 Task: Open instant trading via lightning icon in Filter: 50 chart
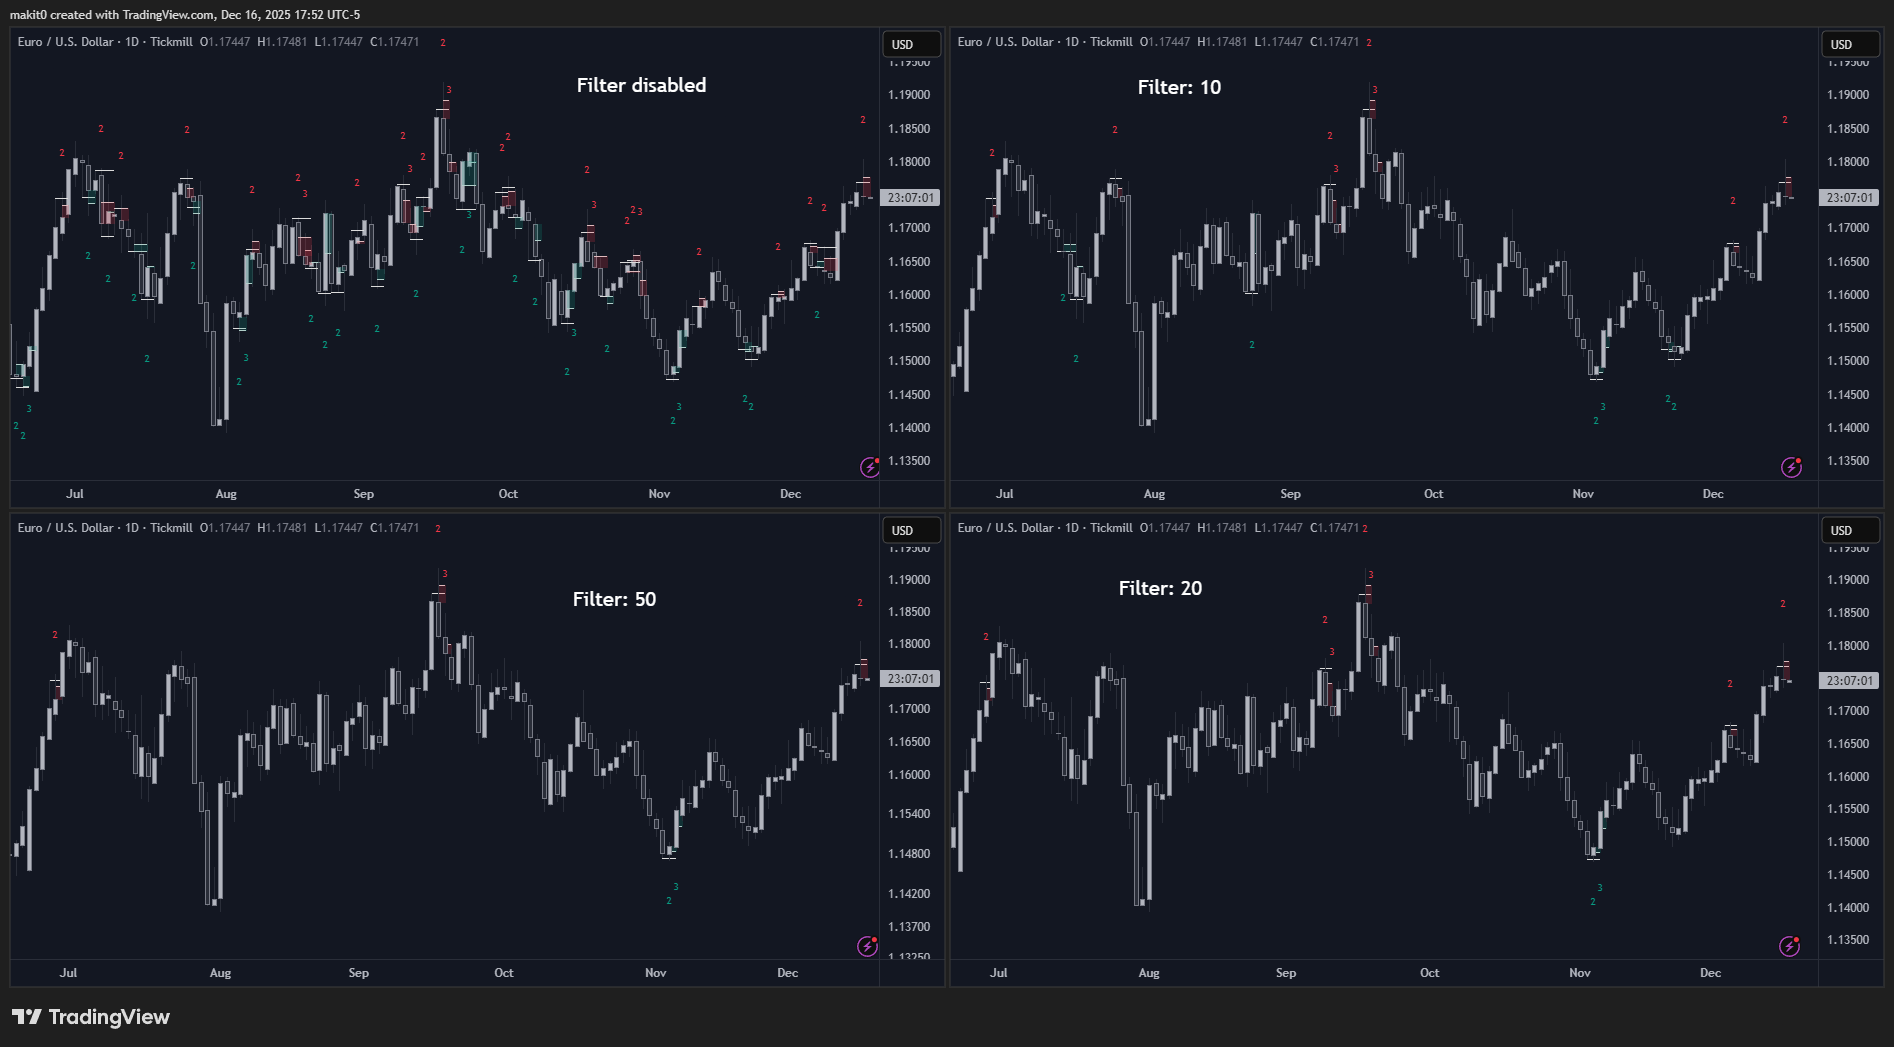coord(866,945)
